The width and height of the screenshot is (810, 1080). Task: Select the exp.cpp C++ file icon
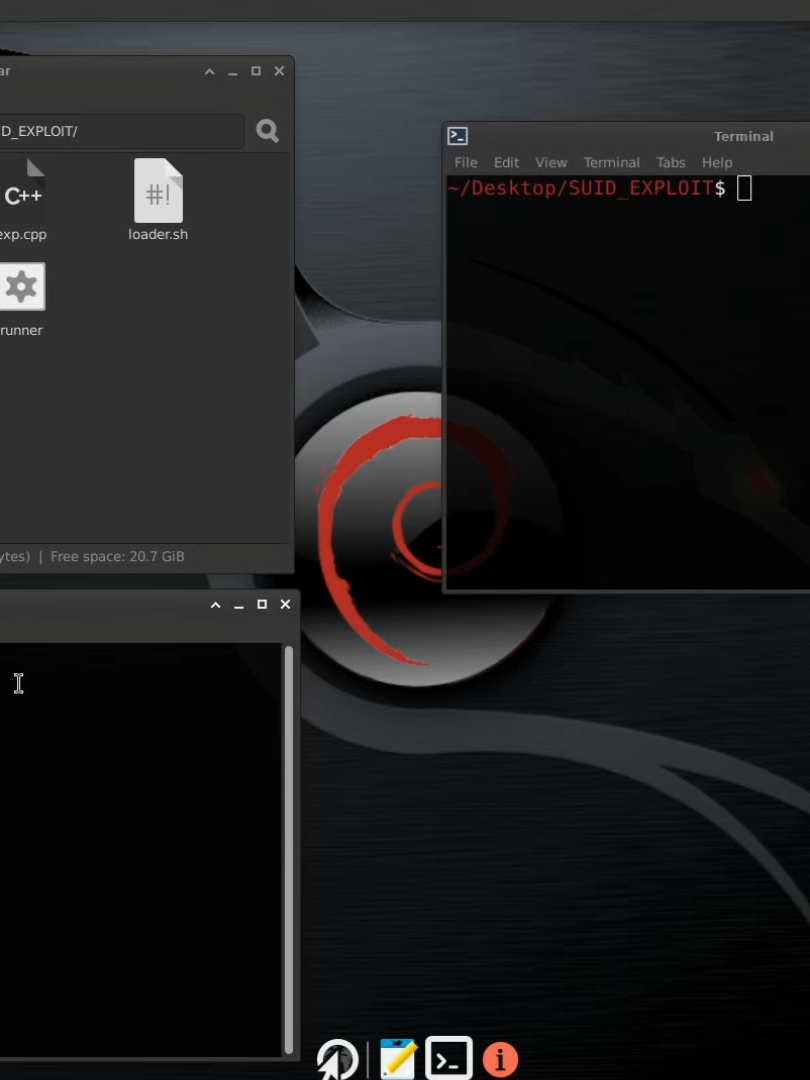point(23,191)
